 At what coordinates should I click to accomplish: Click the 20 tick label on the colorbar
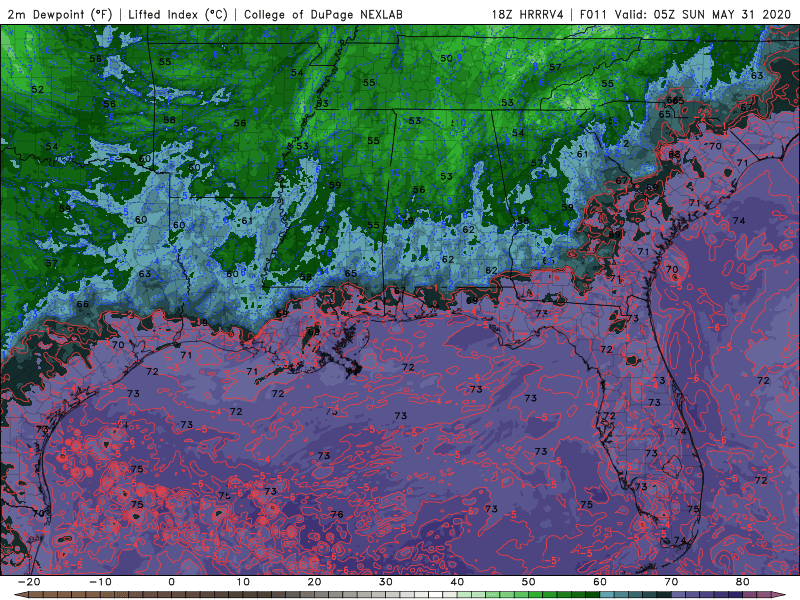314,582
